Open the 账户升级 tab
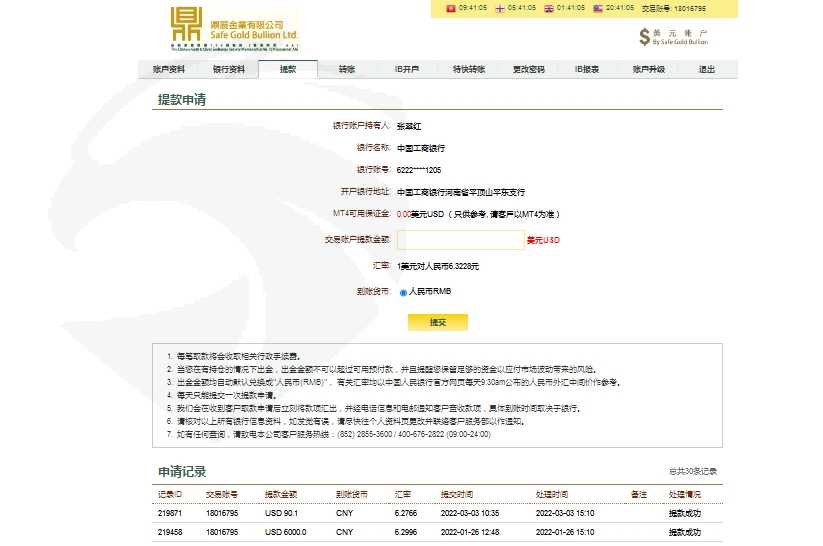Screen dimensions: 823x546 coord(649,69)
